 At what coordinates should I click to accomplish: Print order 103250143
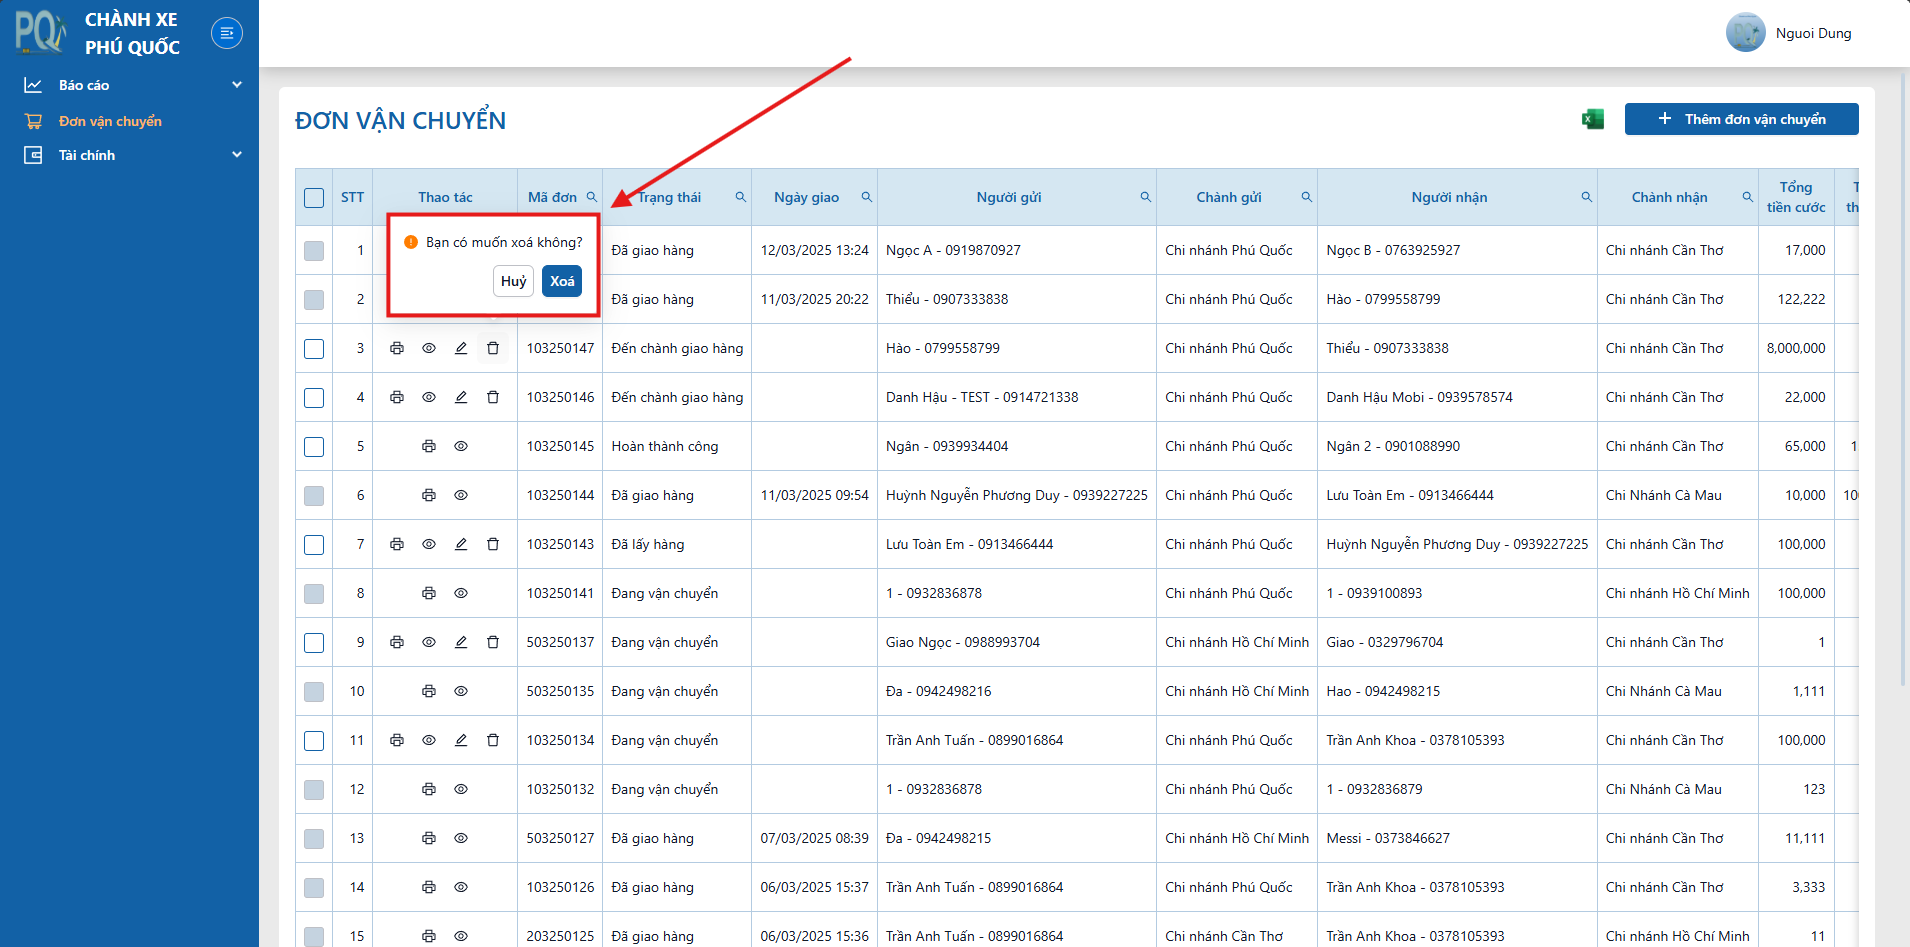tap(397, 544)
